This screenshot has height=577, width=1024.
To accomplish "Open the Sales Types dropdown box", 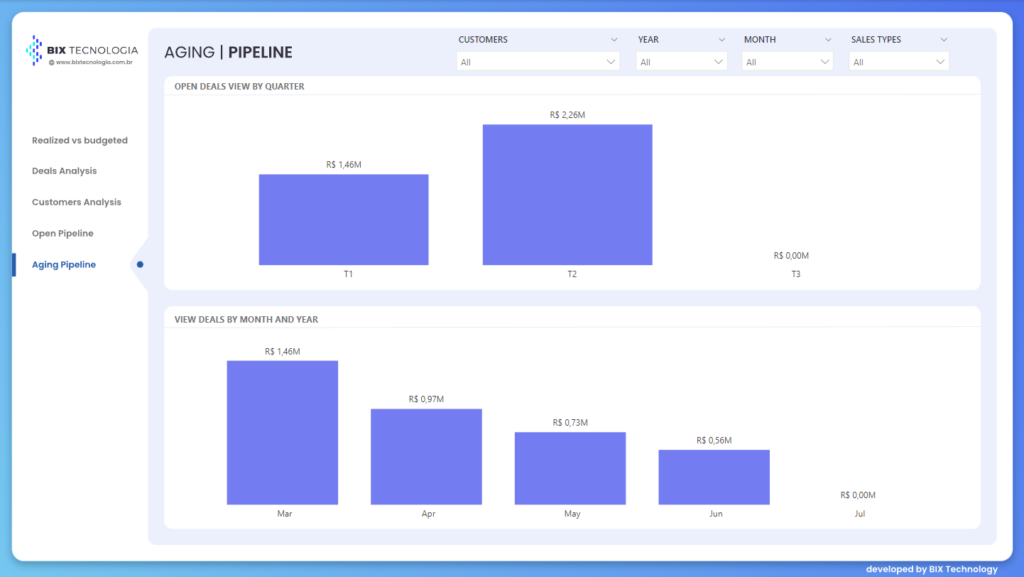I will [898, 62].
